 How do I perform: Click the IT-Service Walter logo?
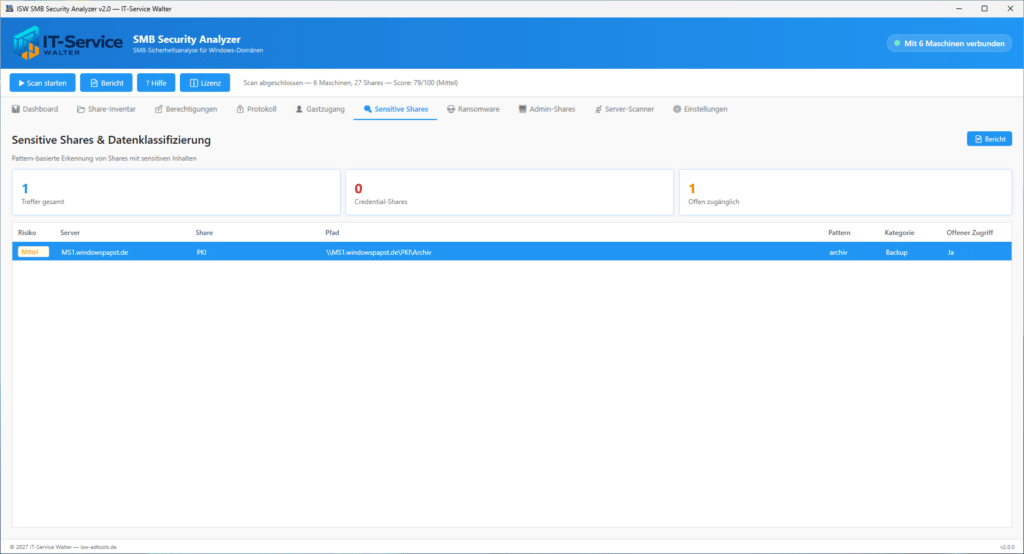click(x=67, y=43)
